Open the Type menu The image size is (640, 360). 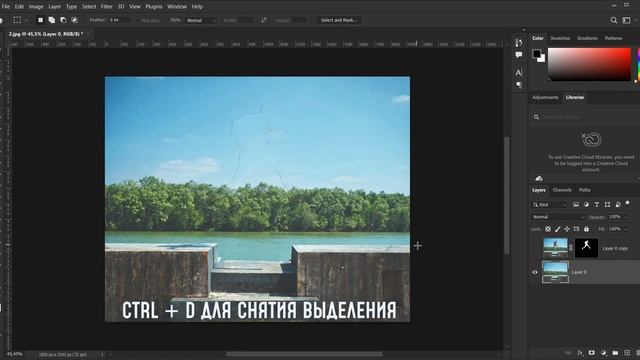point(71,7)
